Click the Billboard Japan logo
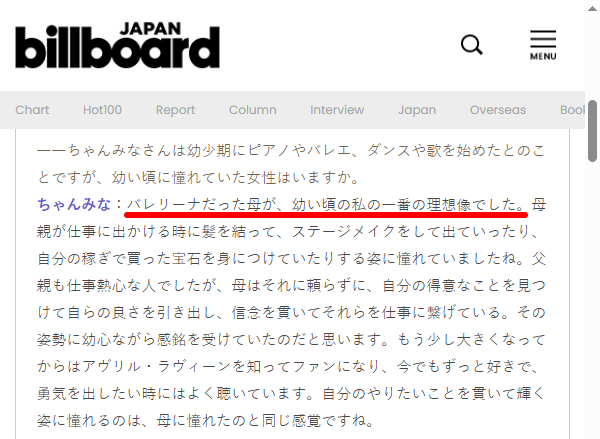Screen dimensions: 600x439 click(x=117, y=45)
